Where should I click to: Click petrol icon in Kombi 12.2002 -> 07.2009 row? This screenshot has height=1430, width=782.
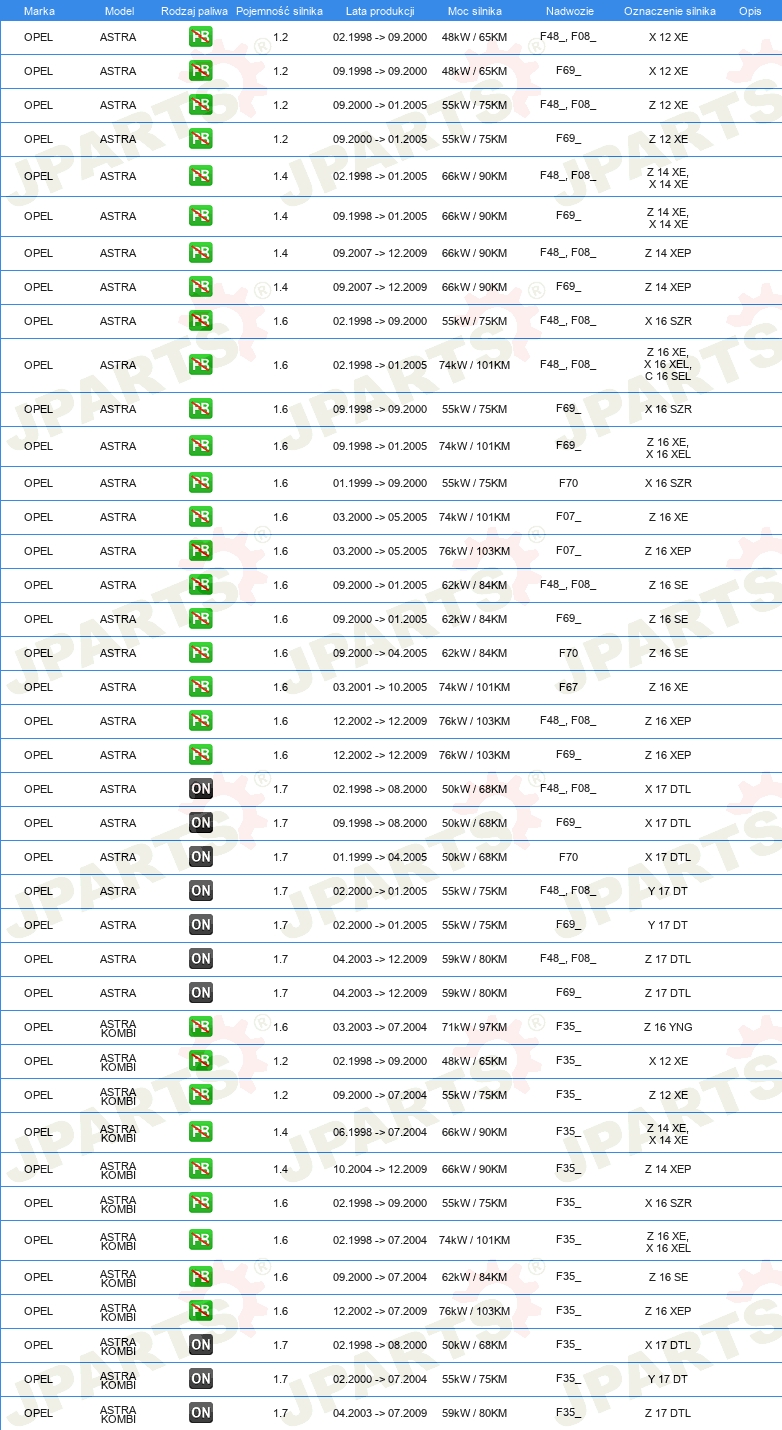tap(201, 1311)
